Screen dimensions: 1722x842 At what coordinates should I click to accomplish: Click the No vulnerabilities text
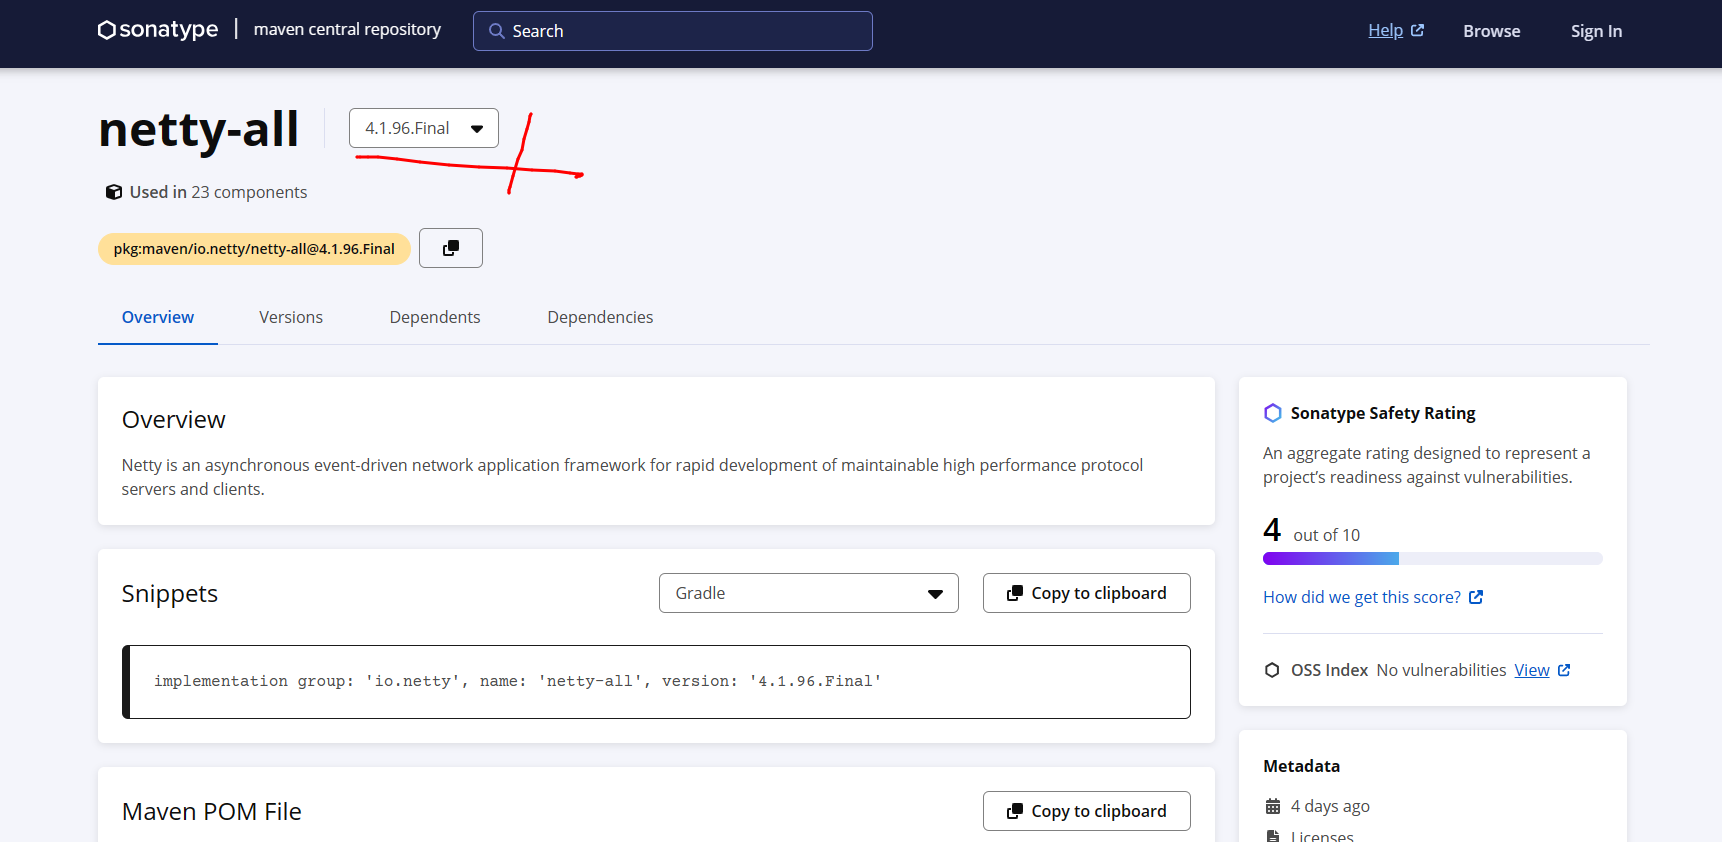click(1441, 670)
